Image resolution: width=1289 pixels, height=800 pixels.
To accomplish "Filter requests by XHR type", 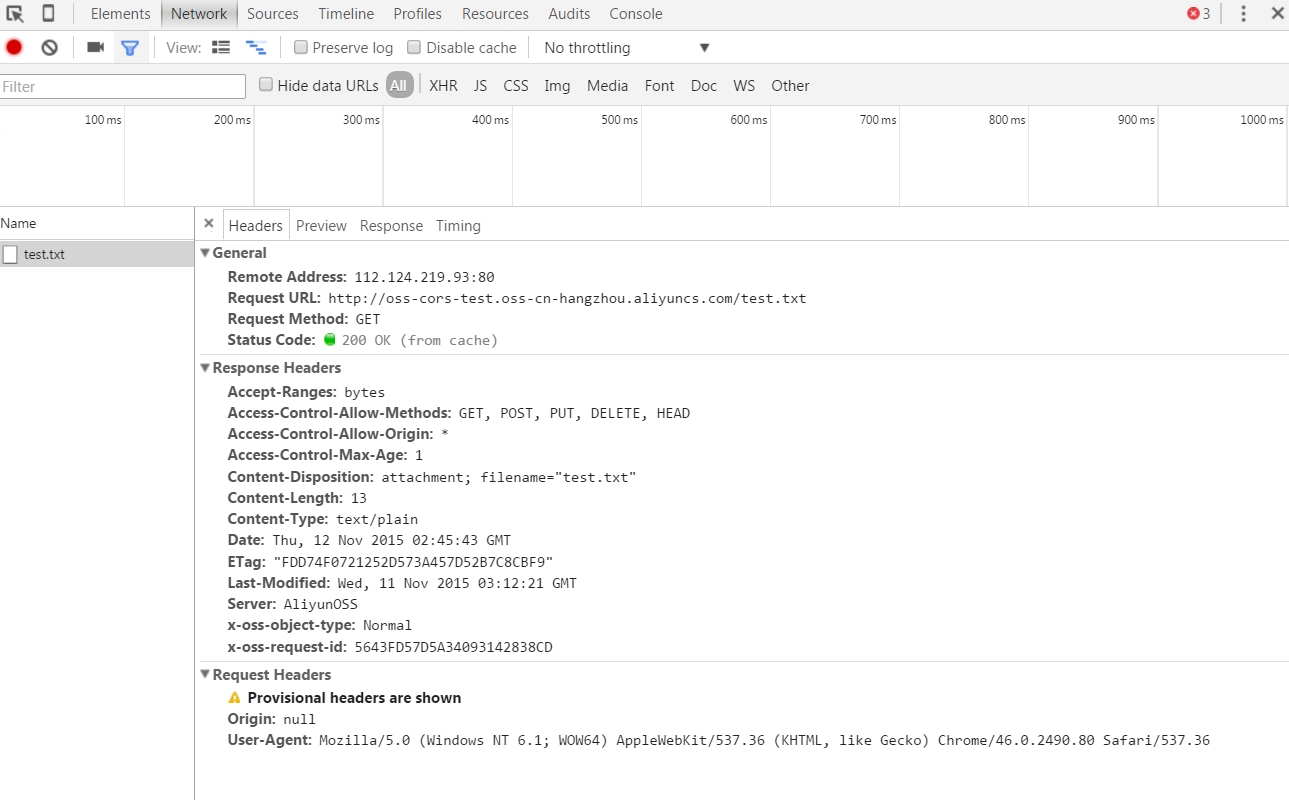I will [x=443, y=86].
